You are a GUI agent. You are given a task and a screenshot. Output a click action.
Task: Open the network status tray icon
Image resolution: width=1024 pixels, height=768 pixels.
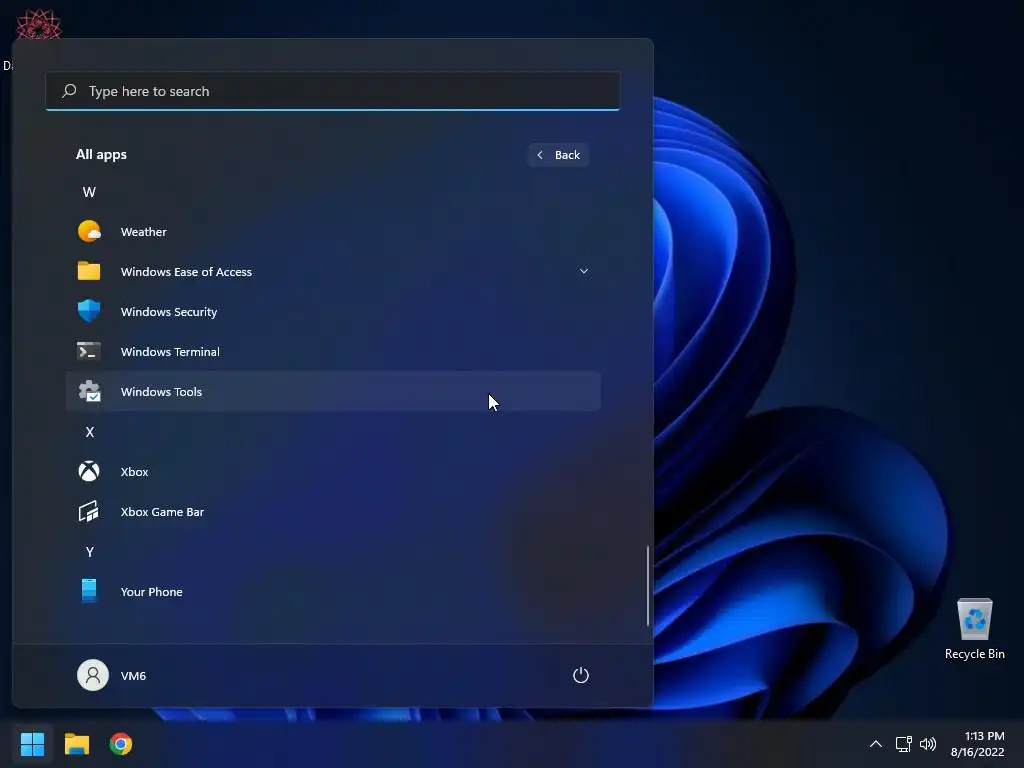(903, 744)
